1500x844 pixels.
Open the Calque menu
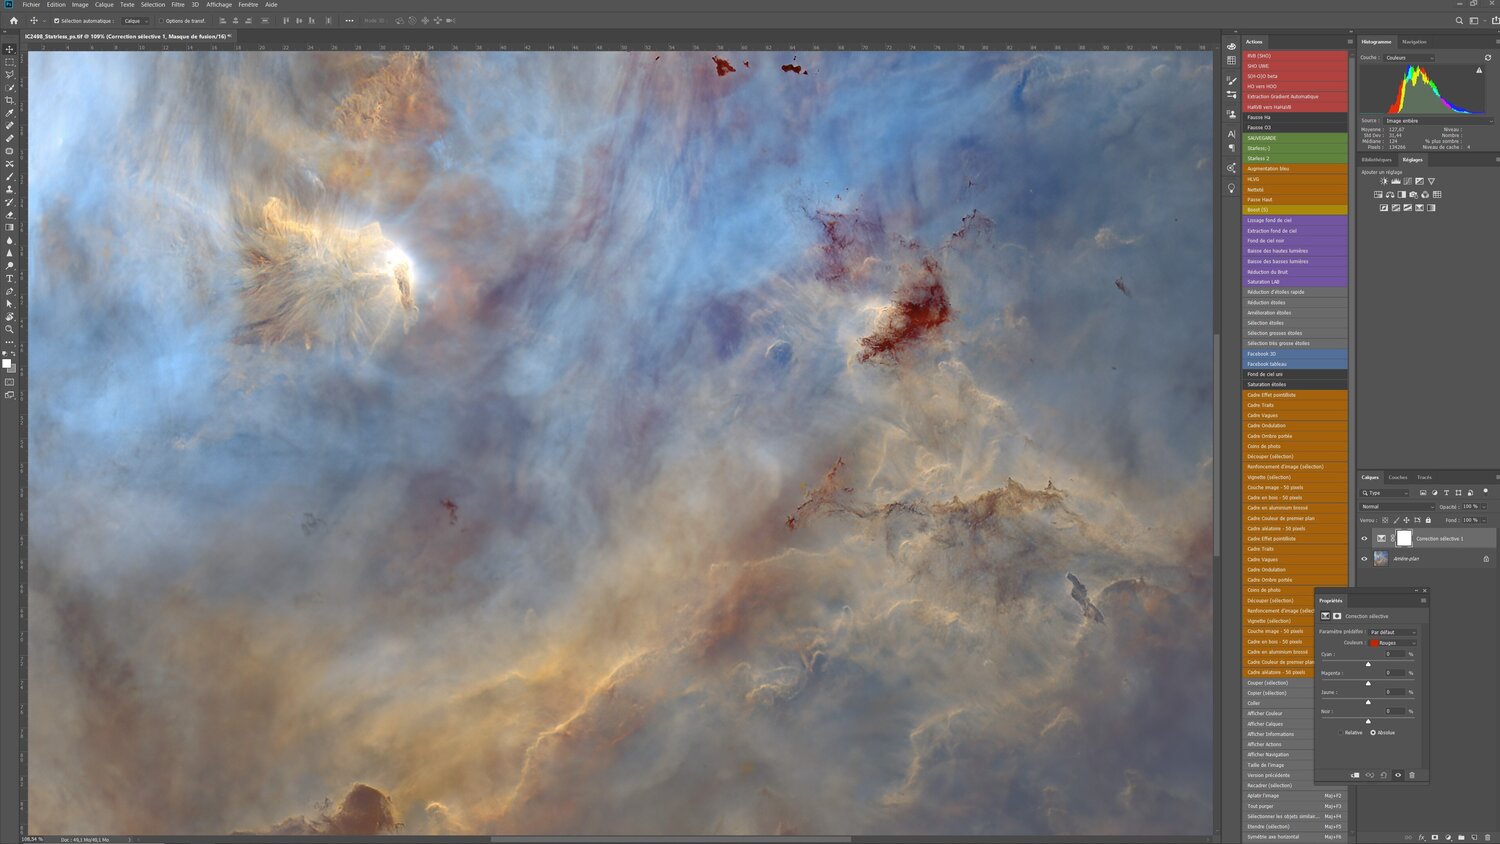pyautogui.click(x=104, y=4)
